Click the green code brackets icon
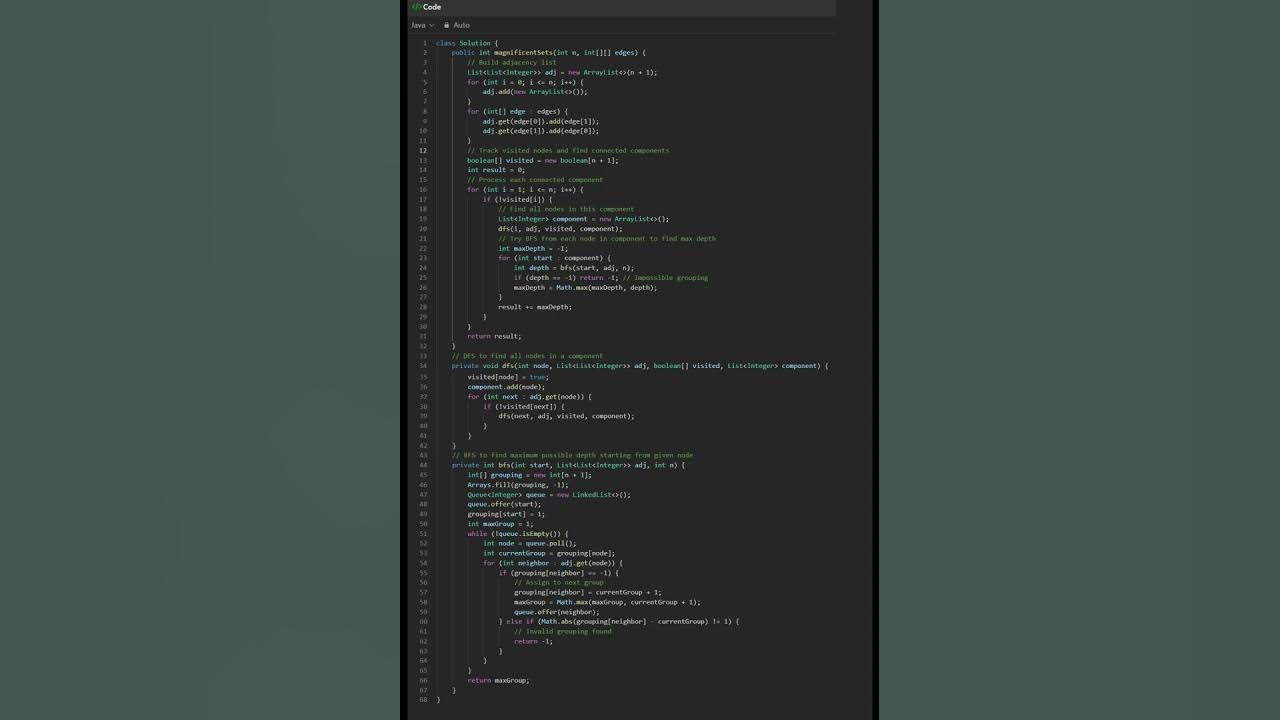 click(x=416, y=7)
